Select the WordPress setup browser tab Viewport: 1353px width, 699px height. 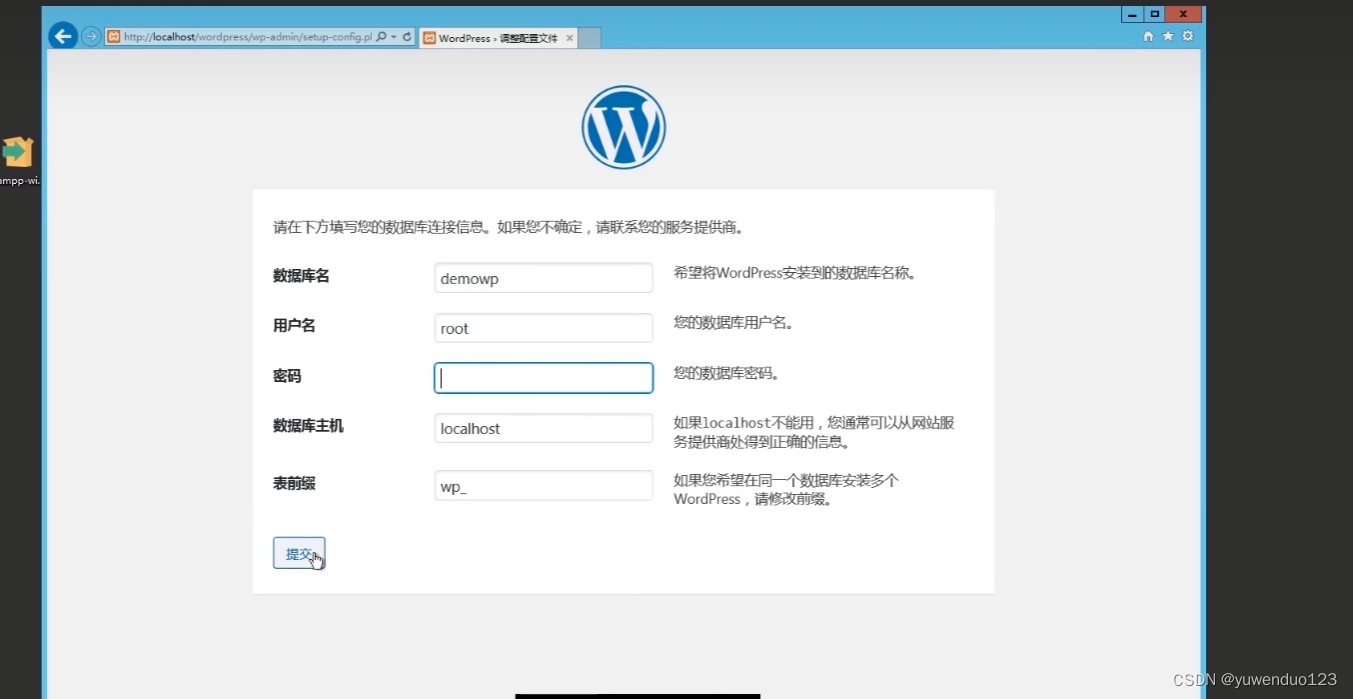click(x=498, y=38)
